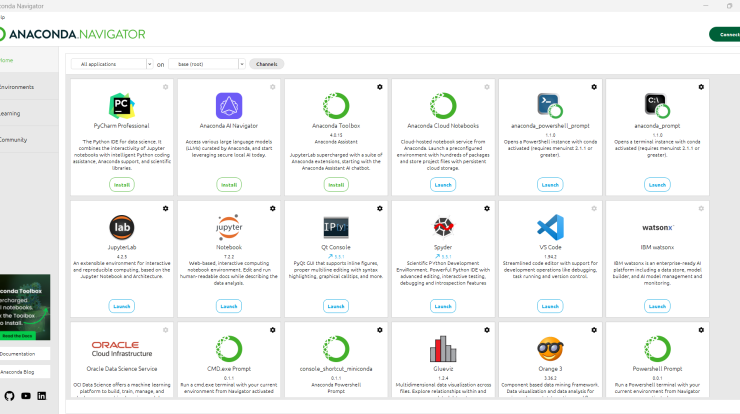Click the Glueviz bar chart icon

coord(443,349)
